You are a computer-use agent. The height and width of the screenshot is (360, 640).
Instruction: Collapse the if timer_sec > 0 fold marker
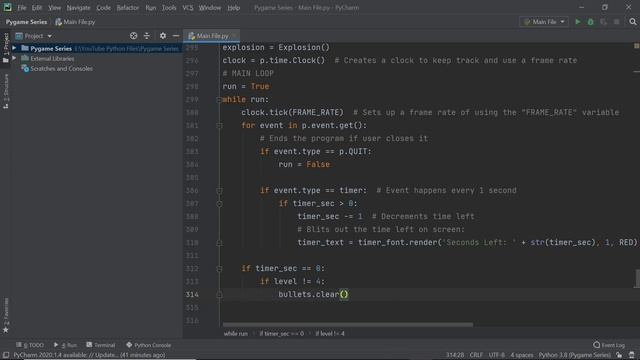219,203
